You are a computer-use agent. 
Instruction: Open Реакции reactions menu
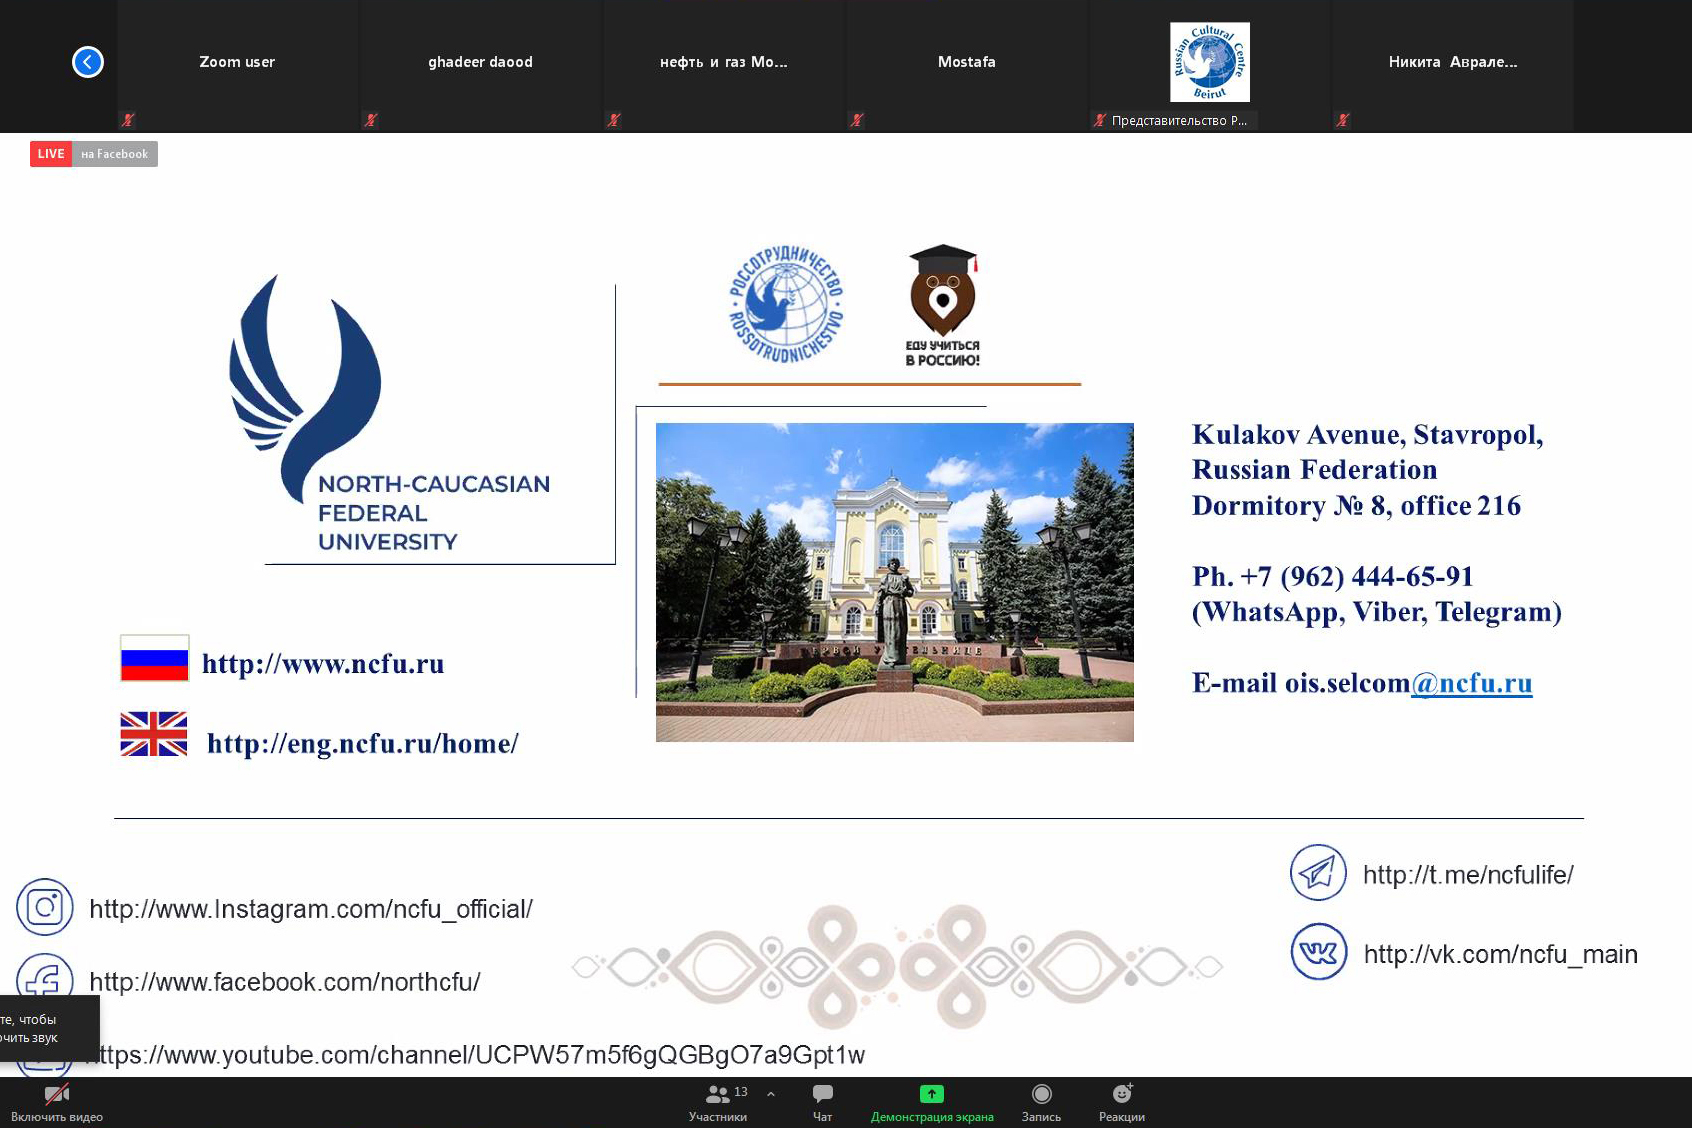(1122, 1103)
